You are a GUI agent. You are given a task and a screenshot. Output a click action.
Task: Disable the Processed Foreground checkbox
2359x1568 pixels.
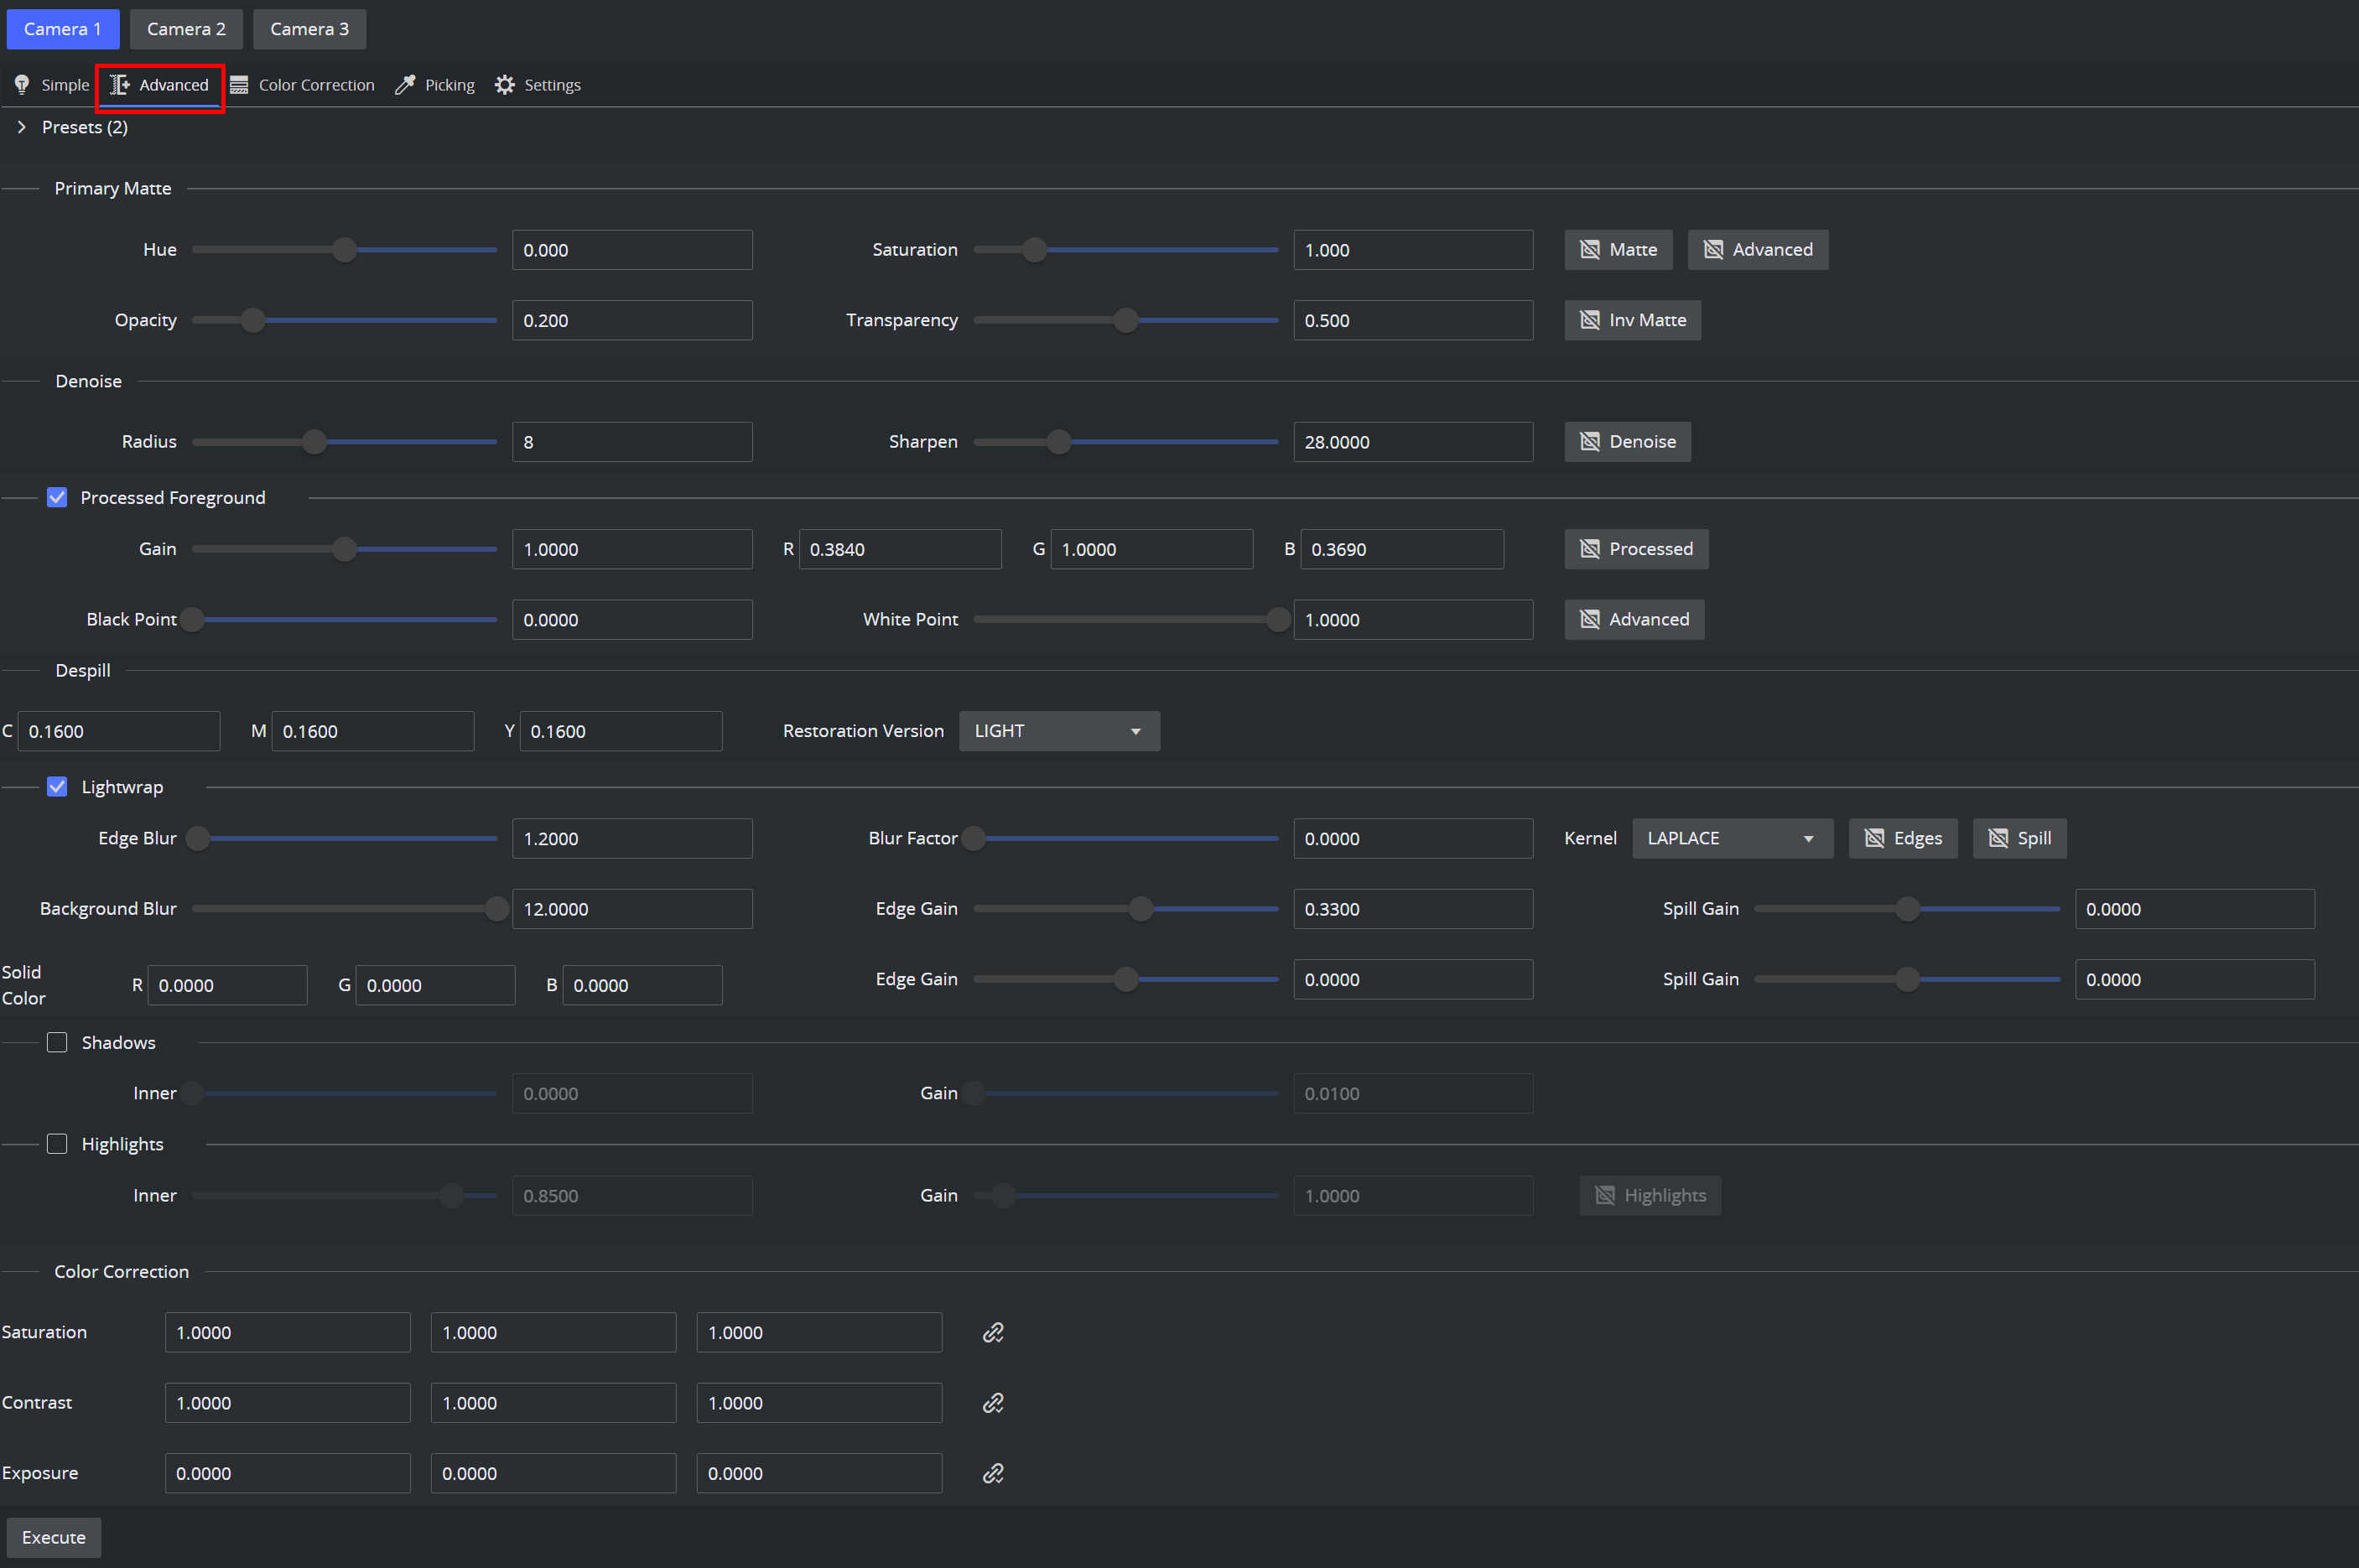57,497
